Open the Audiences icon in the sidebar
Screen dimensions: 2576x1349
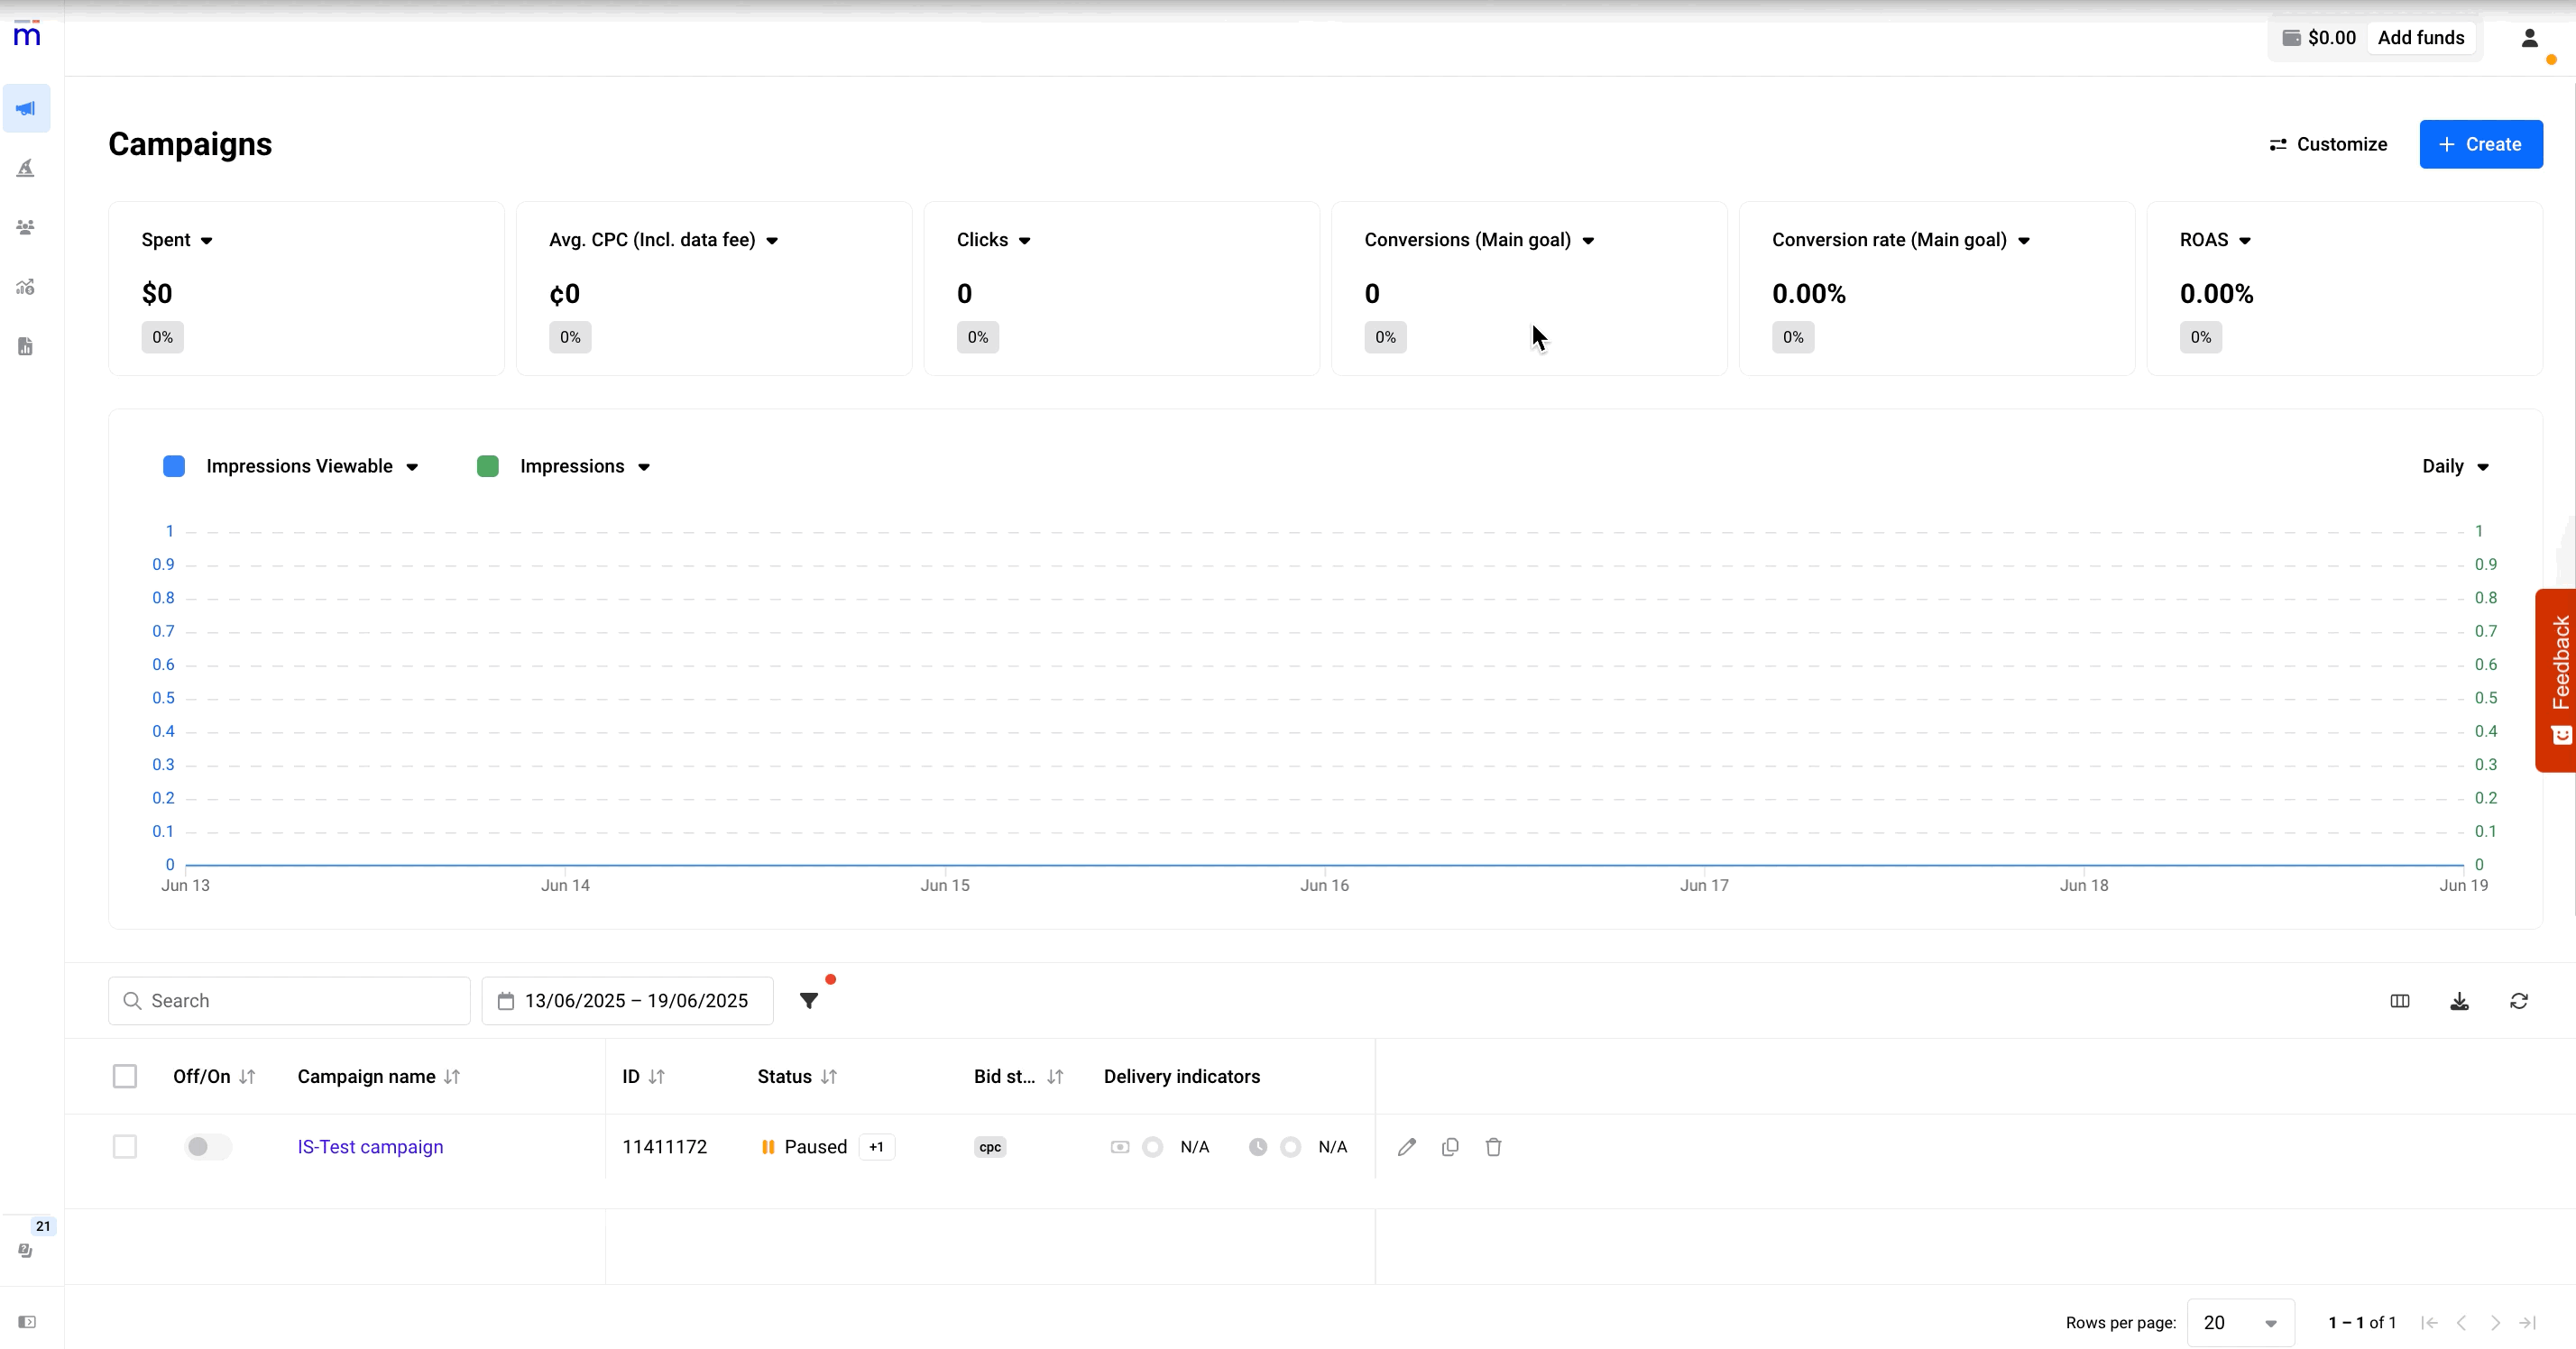[x=26, y=228]
